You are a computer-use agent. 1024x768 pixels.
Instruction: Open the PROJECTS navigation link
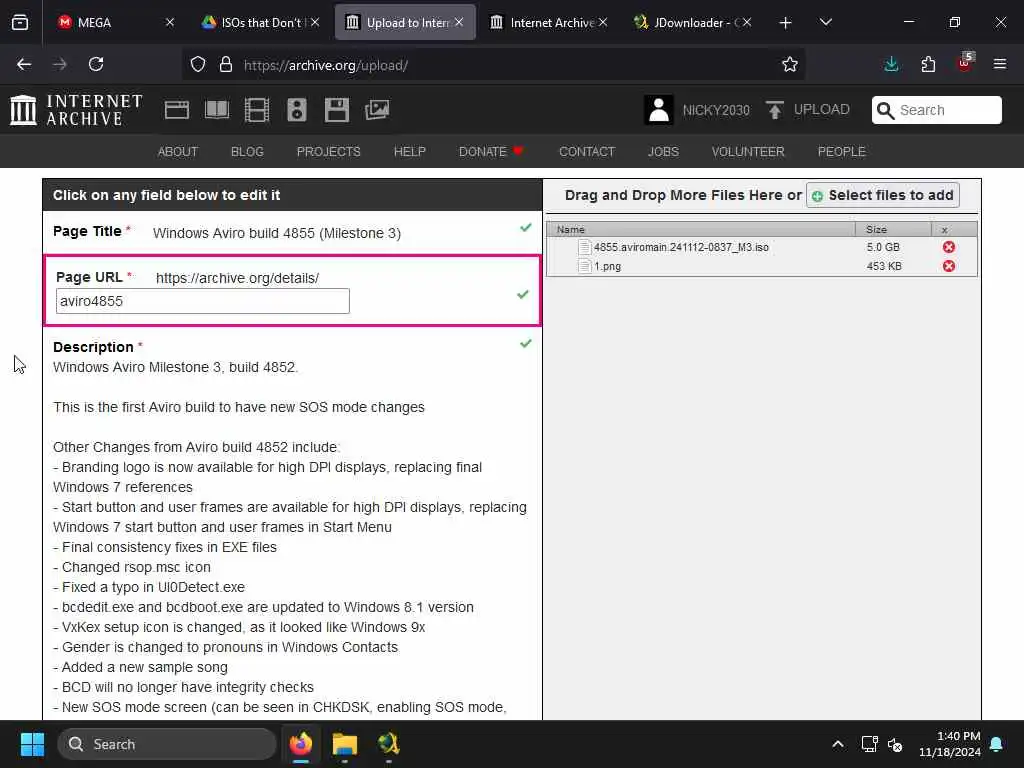(328, 152)
